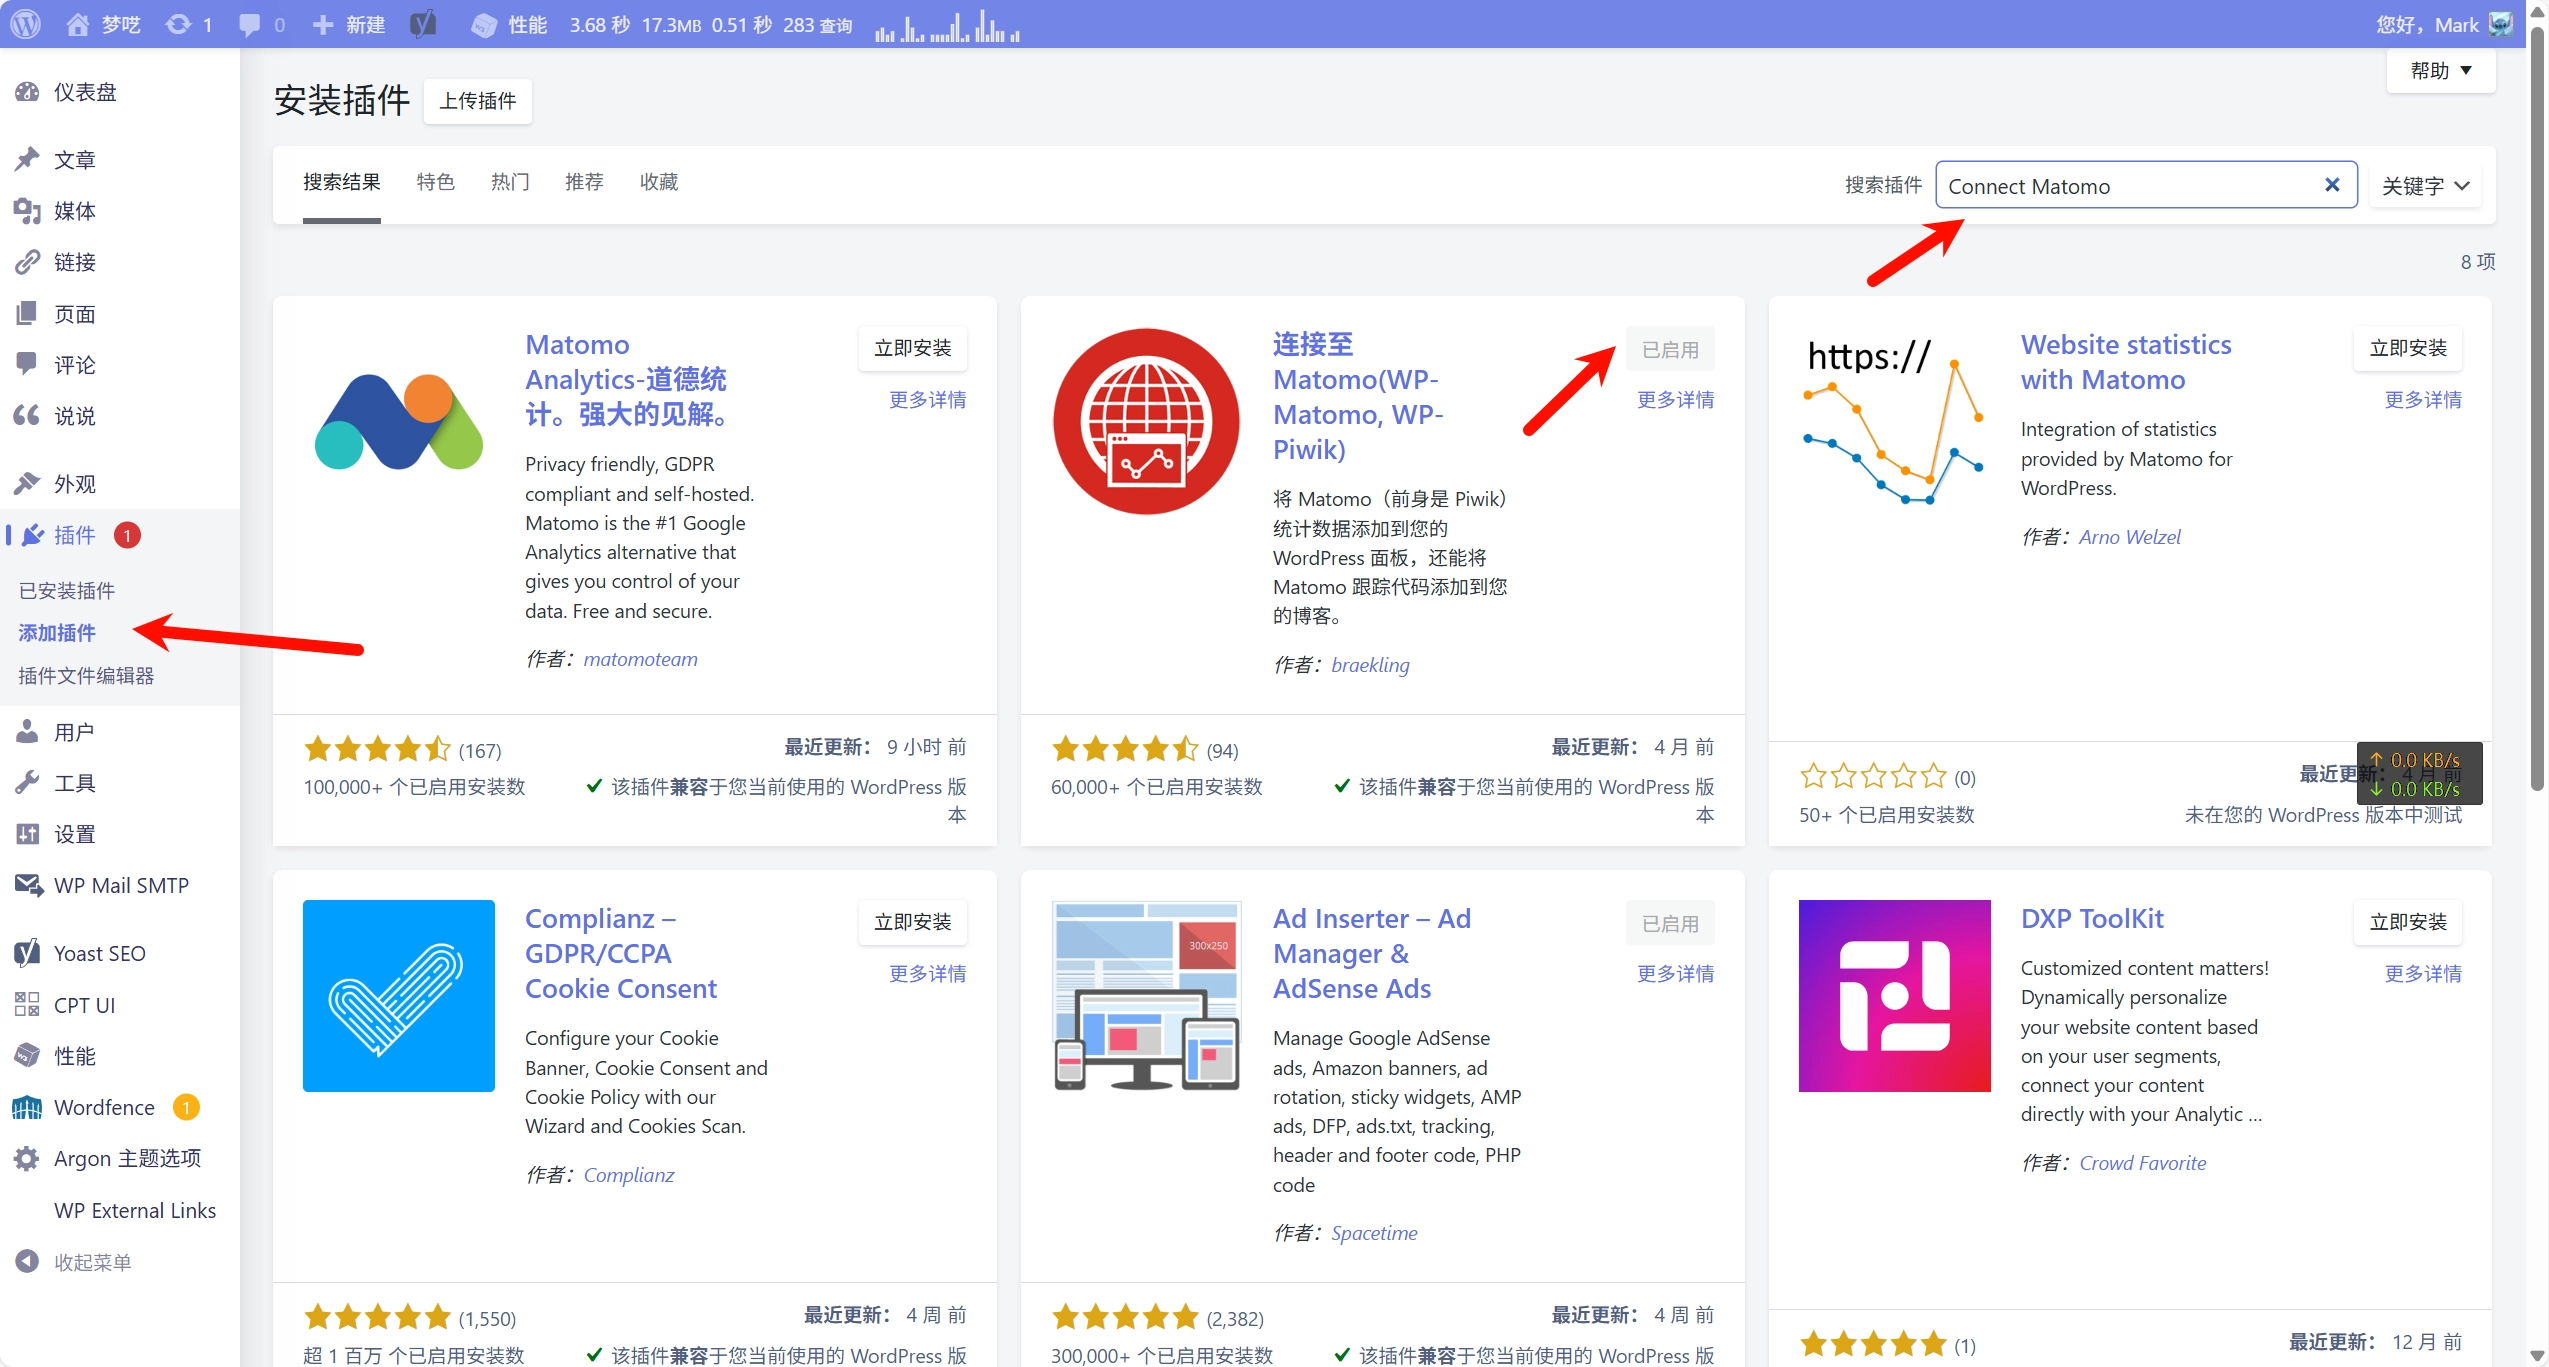Open author link matomoteam

[640, 659]
